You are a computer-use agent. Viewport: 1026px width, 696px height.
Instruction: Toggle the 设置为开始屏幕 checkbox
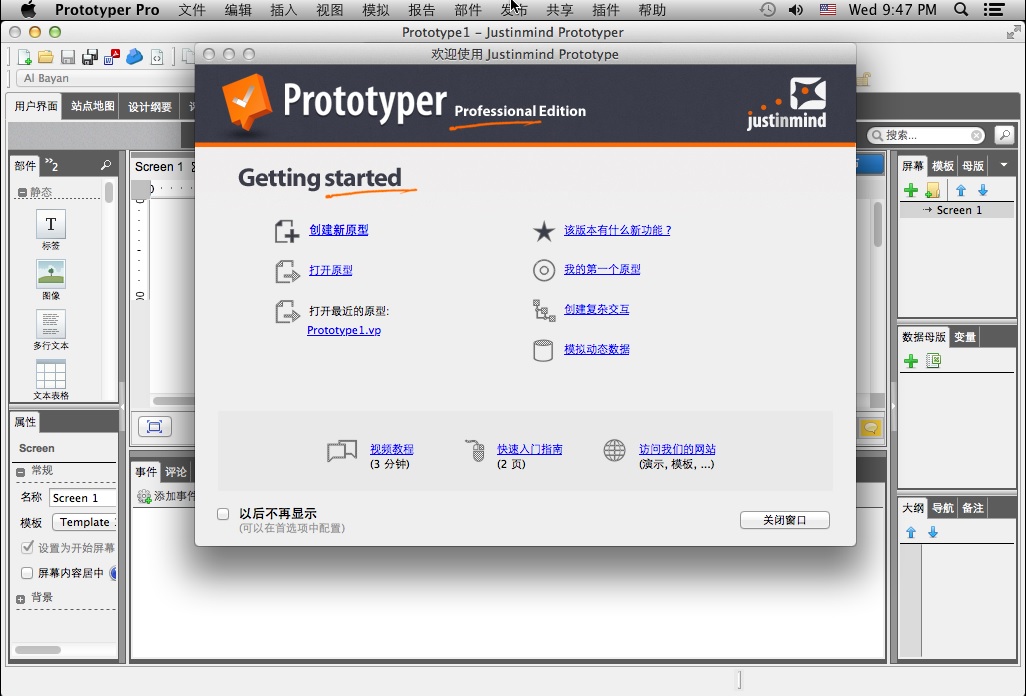point(28,548)
